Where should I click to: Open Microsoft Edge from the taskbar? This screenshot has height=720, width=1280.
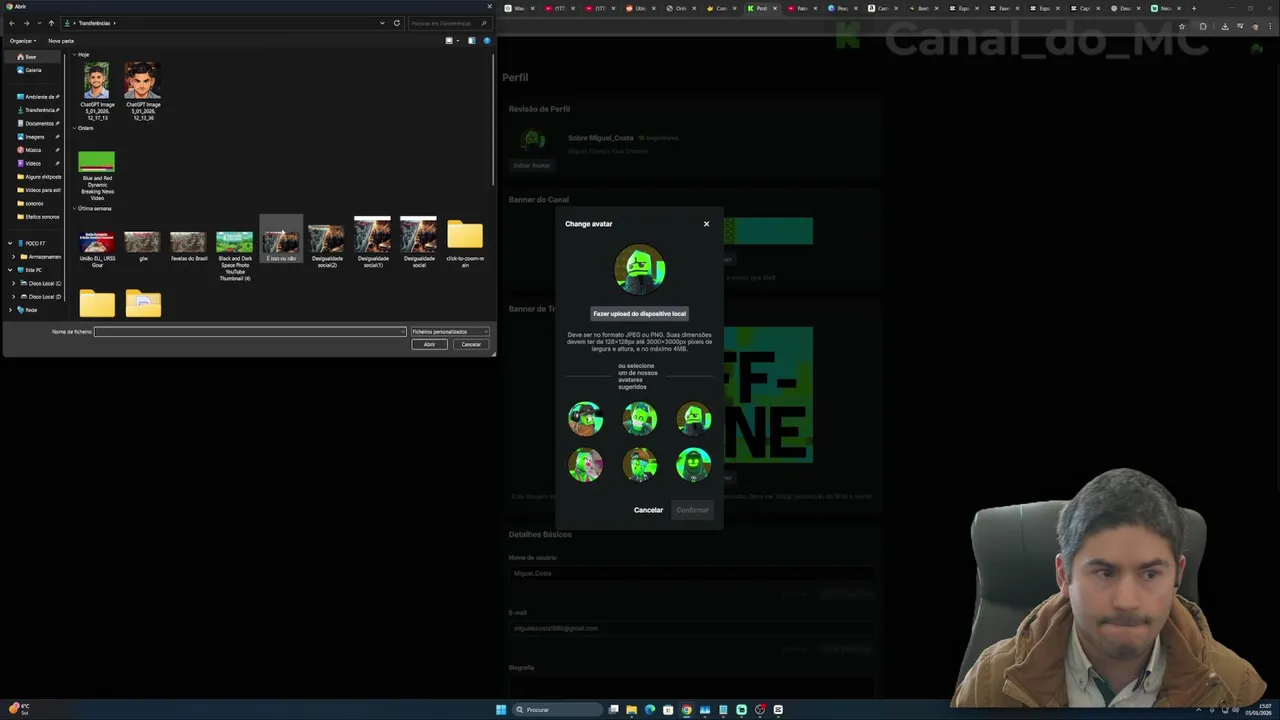tap(650, 710)
